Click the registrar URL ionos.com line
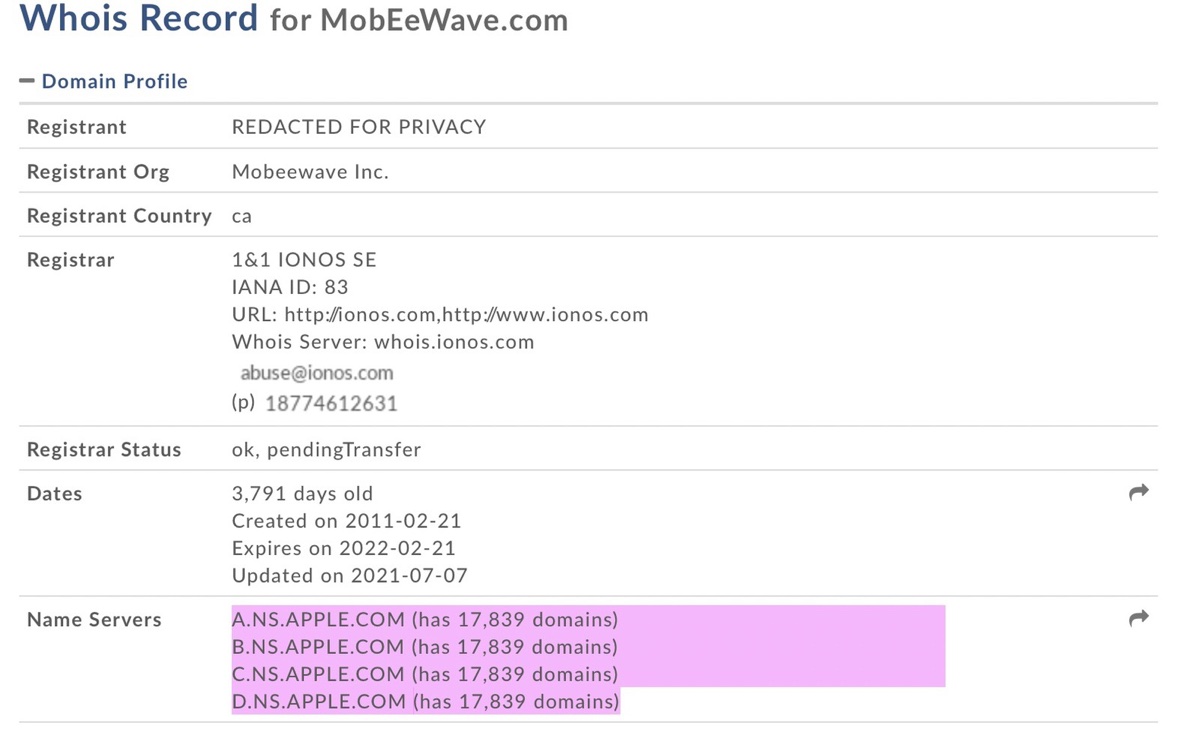Viewport: 1200px width, 729px height. [x=440, y=314]
